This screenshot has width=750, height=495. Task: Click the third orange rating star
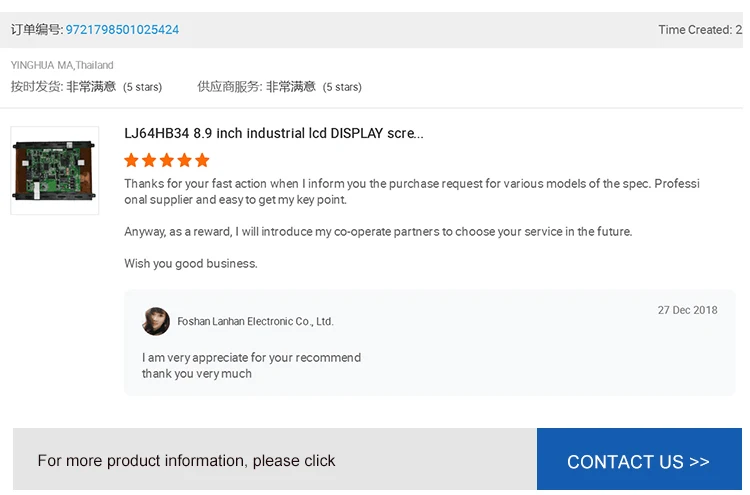pos(167,160)
